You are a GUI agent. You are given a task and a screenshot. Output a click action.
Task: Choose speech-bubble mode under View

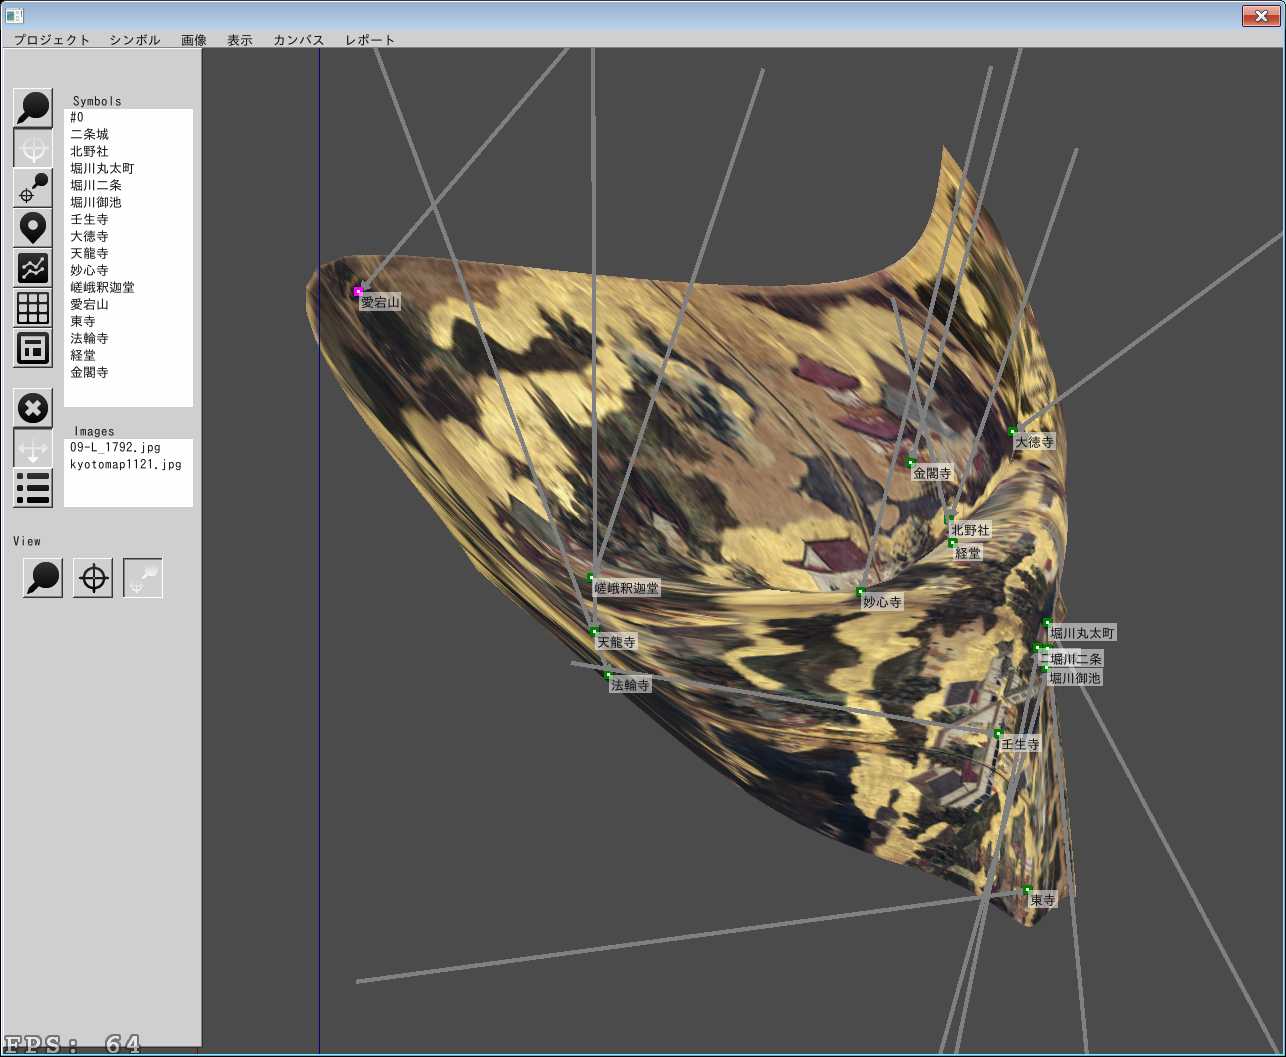pos(43,578)
